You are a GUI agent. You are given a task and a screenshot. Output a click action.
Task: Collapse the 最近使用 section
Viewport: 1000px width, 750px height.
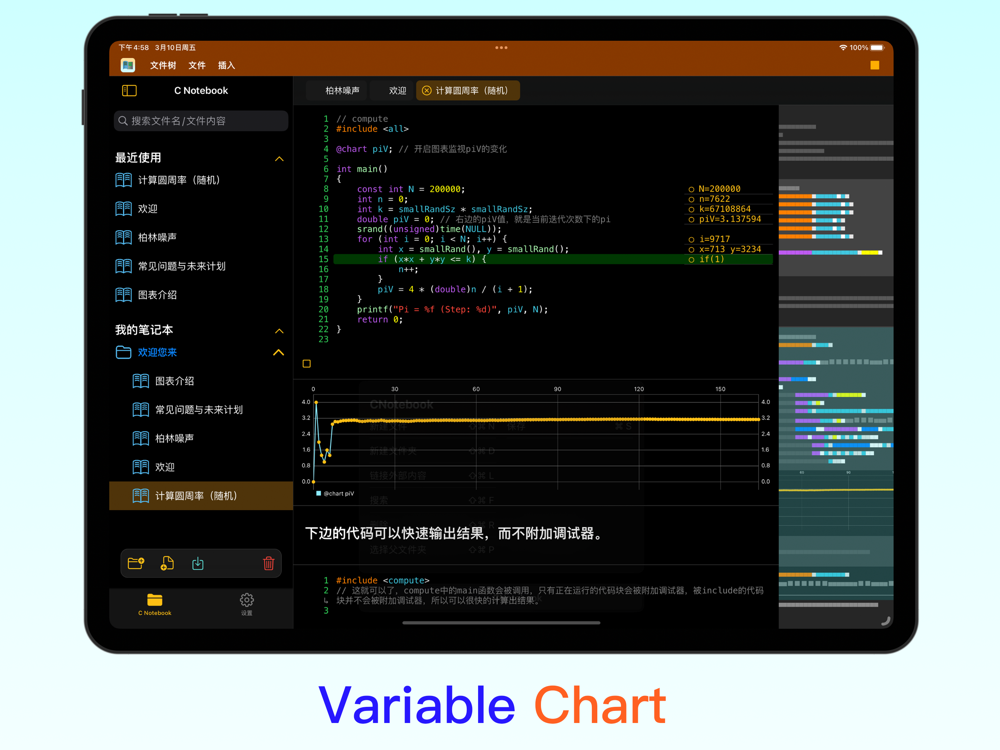tap(279, 159)
